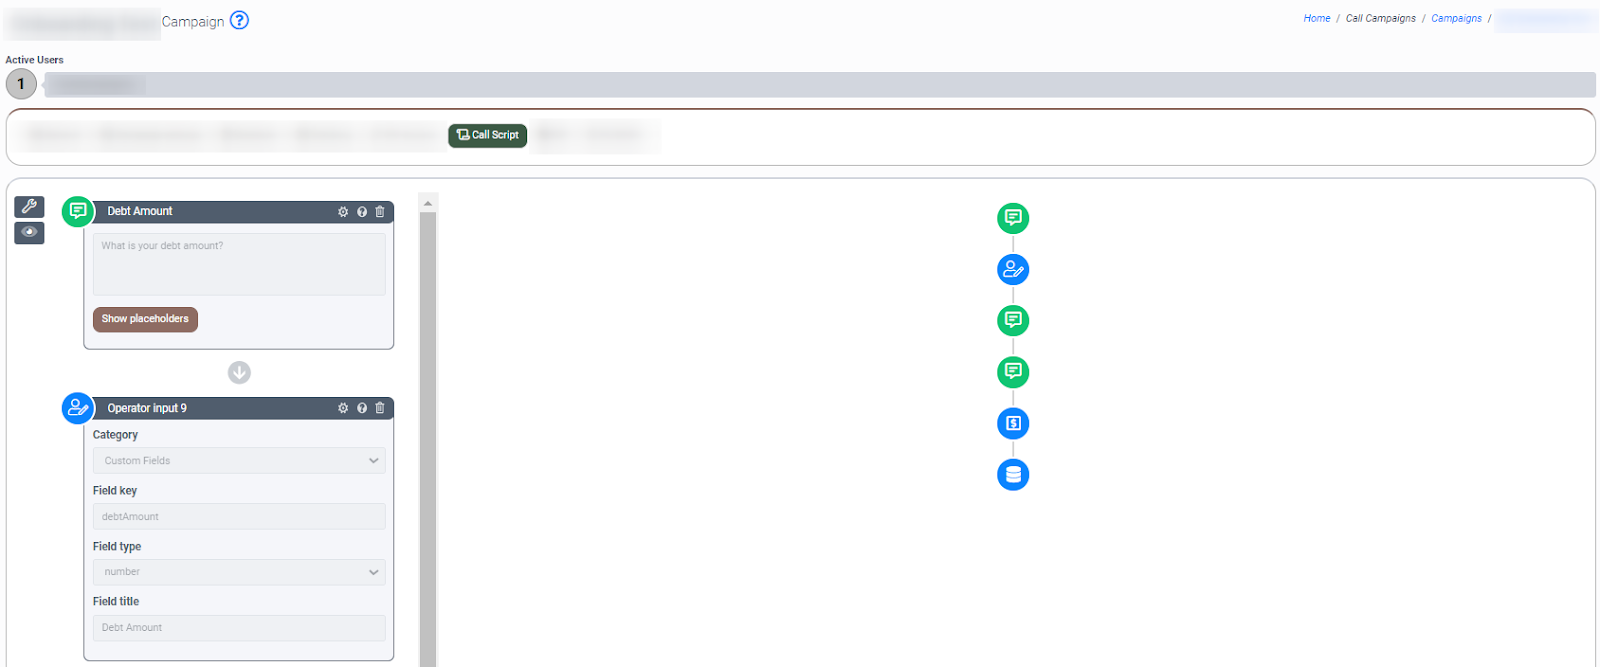The image size is (1600, 667).
Task: Open the Category dropdown
Action: [238, 461]
